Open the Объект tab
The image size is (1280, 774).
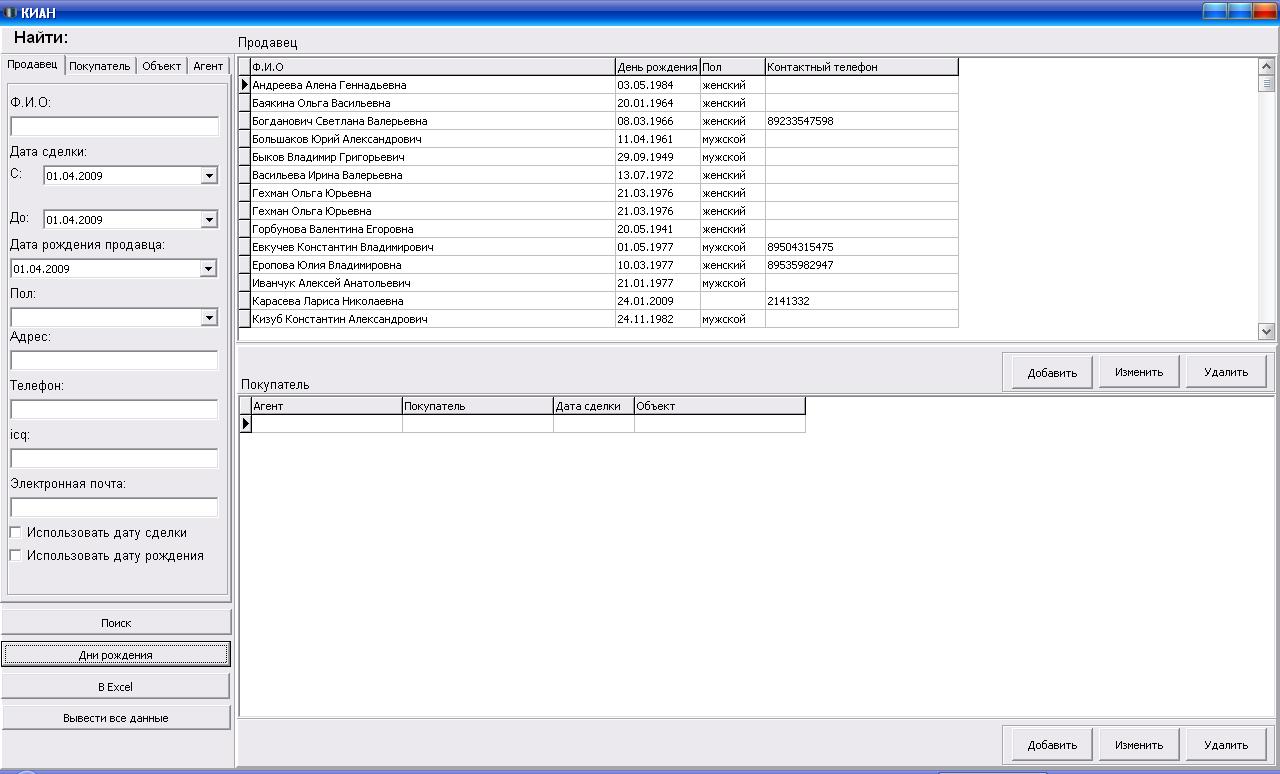pyautogui.click(x=161, y=66)
